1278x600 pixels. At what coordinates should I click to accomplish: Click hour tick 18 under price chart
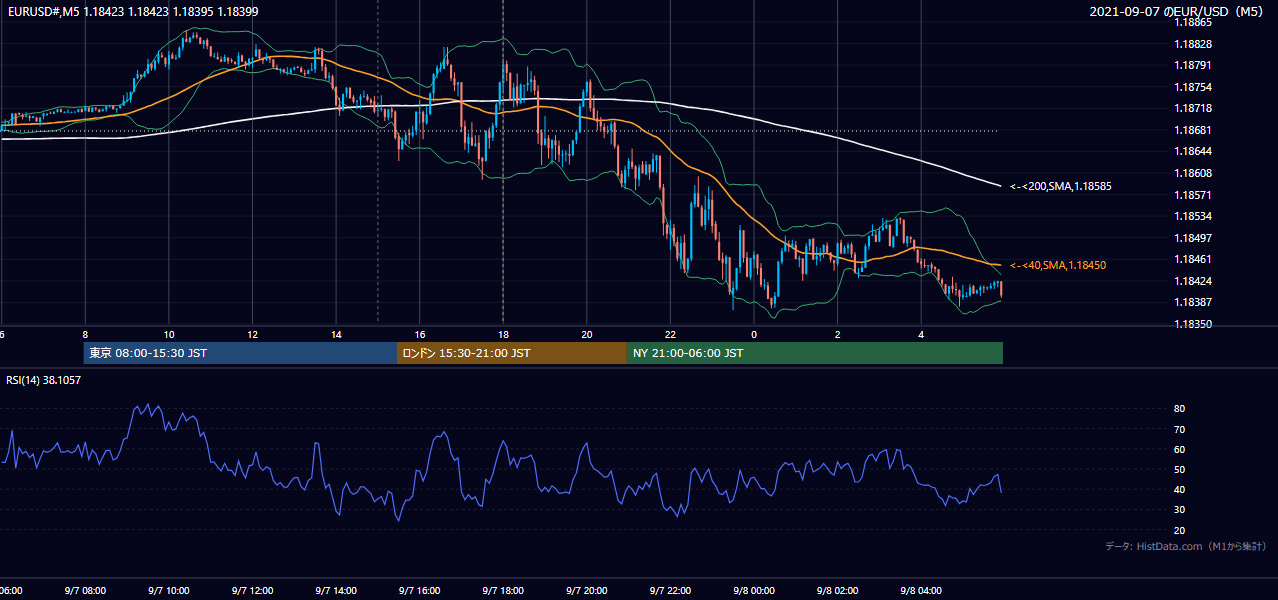(x=503, y=335)
